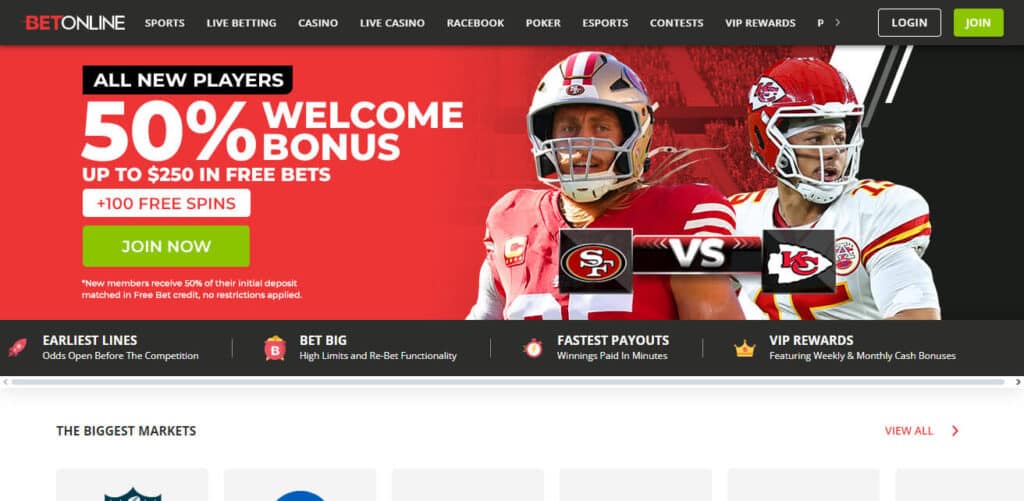Image resolution: width=1024 pixels, height=501 pixels.
Task: Click the Login button
Action: click(909, 23)
